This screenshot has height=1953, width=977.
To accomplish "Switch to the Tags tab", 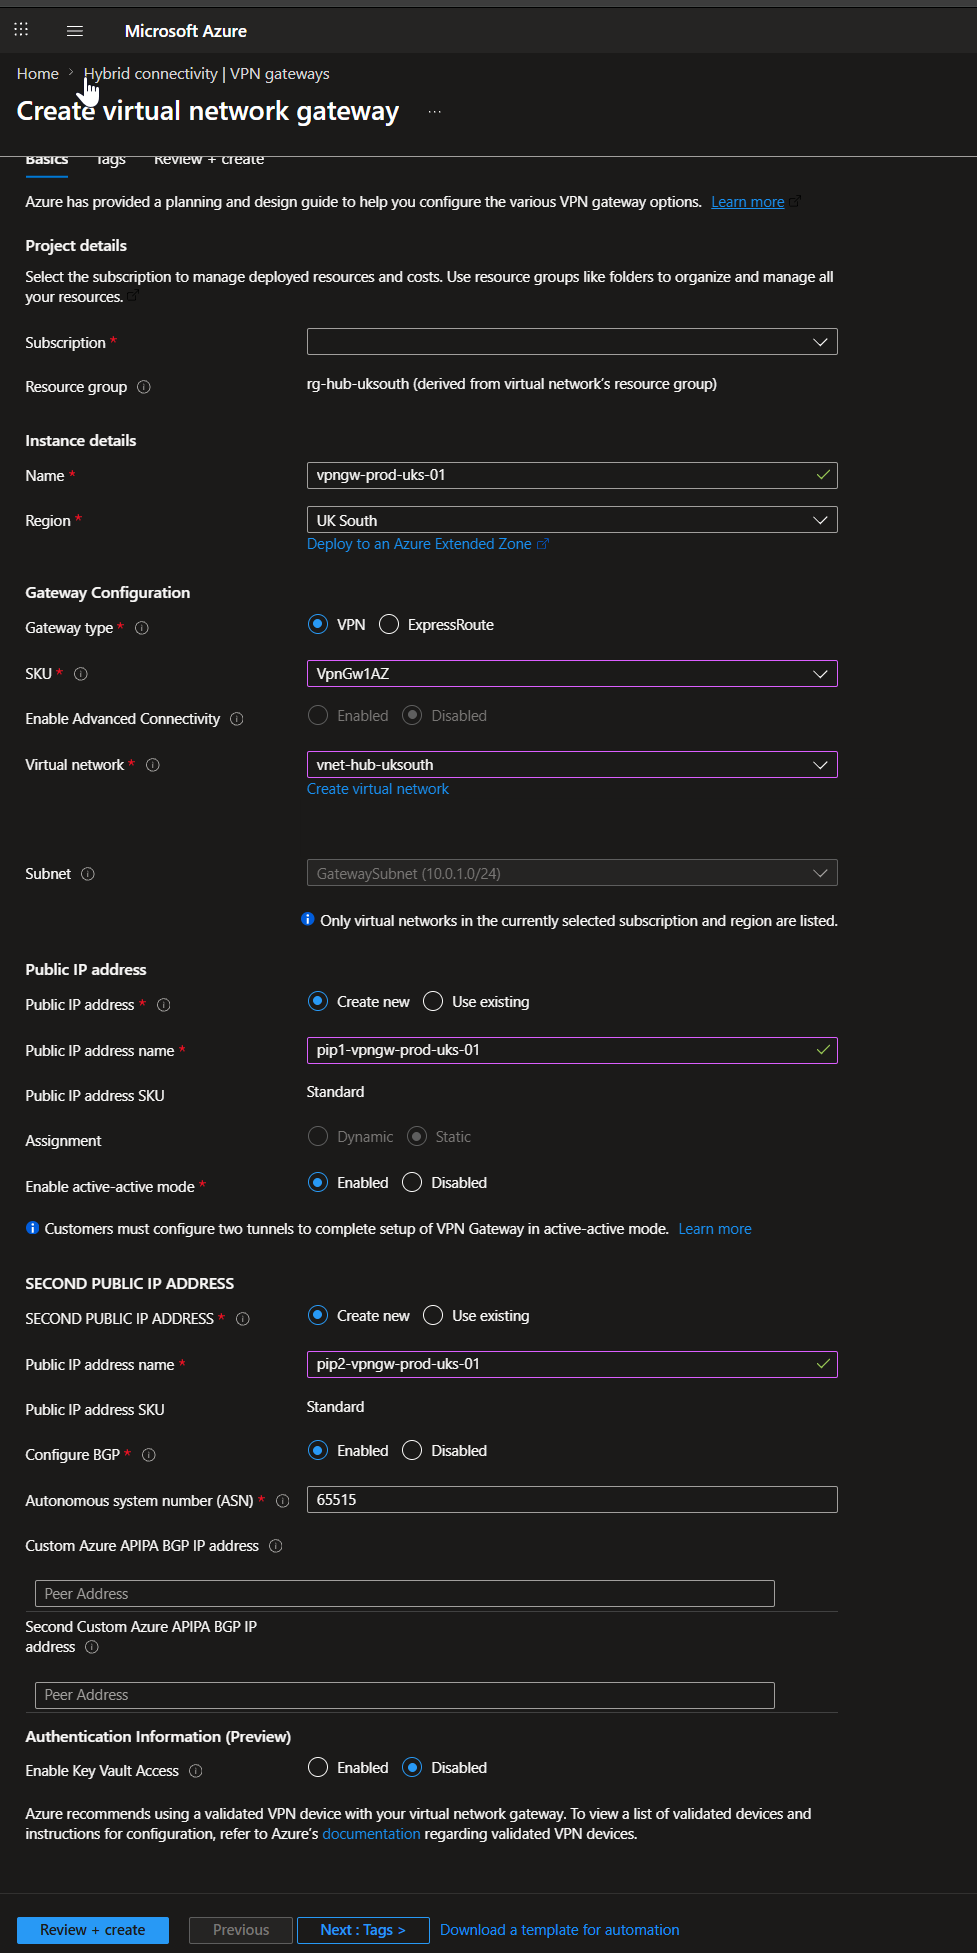I will (x=111, y=160).
